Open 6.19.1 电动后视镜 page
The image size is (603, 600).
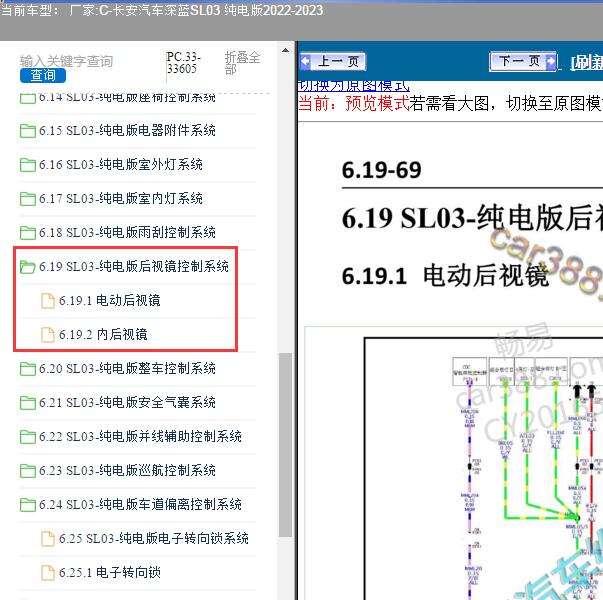(110, 300)
